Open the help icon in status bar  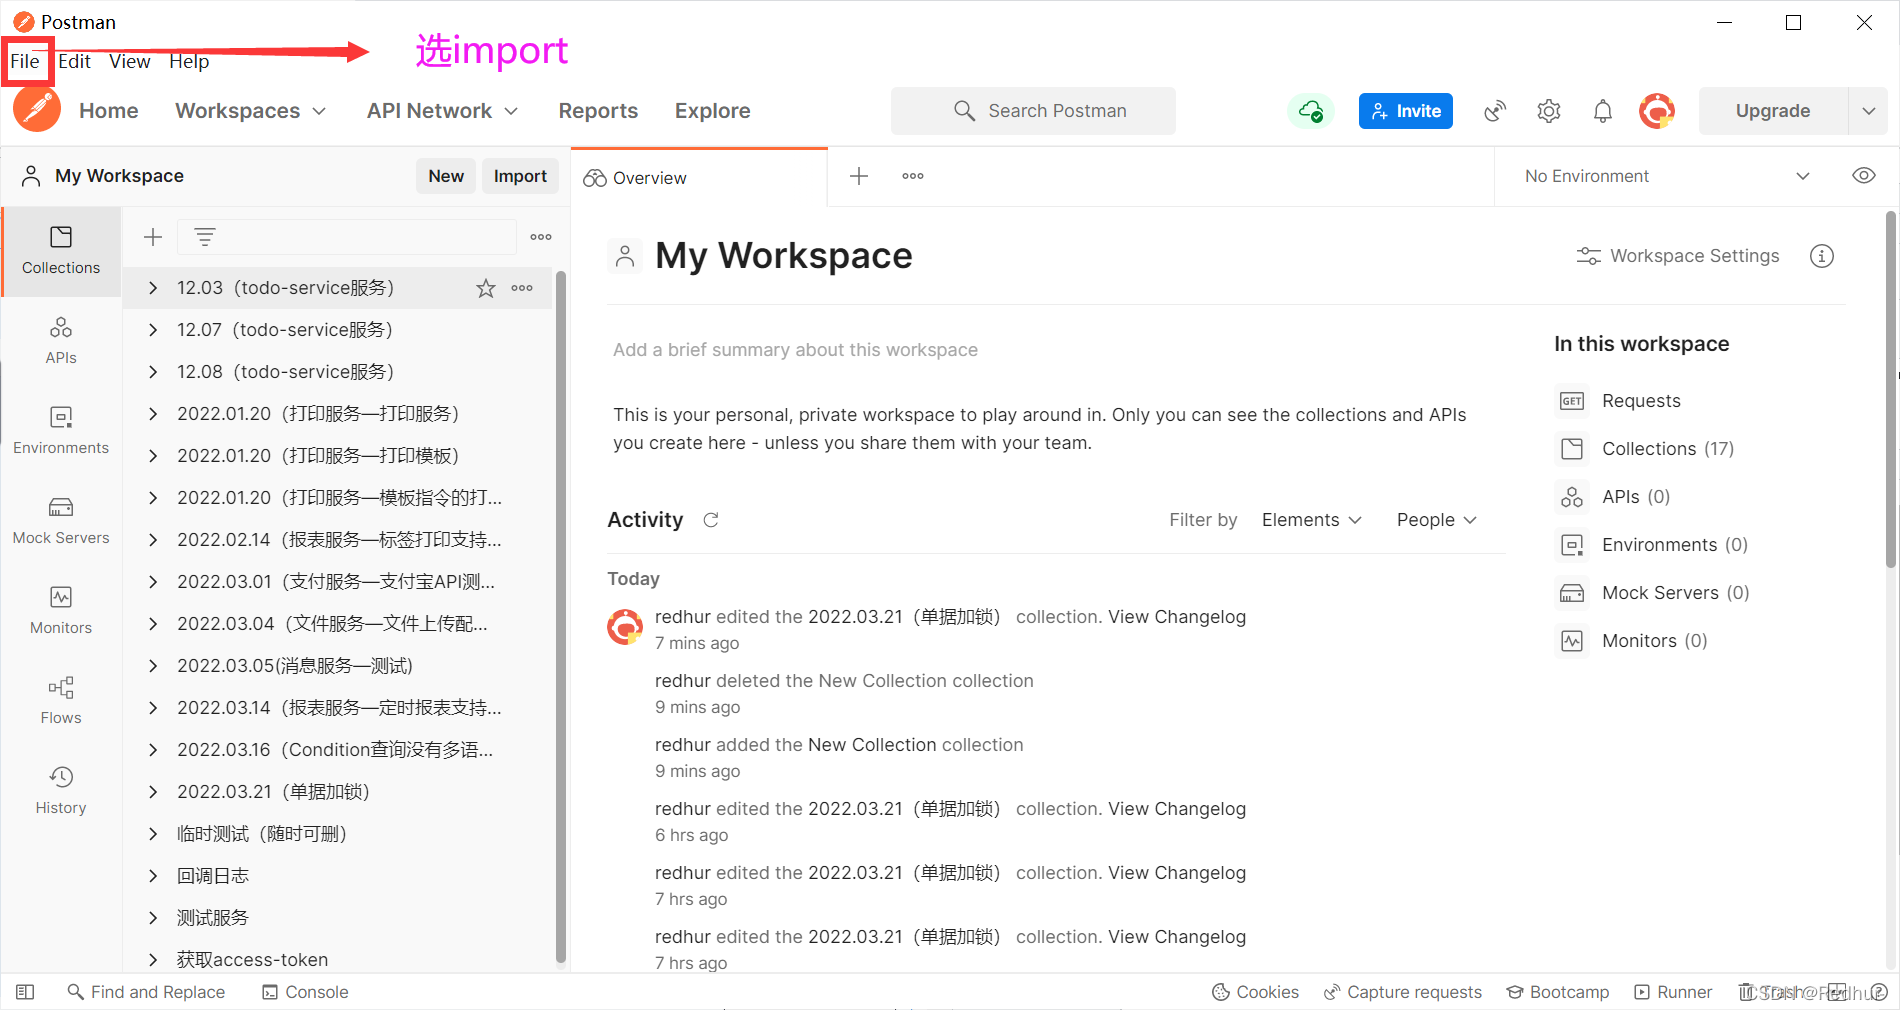point(1878,992)
